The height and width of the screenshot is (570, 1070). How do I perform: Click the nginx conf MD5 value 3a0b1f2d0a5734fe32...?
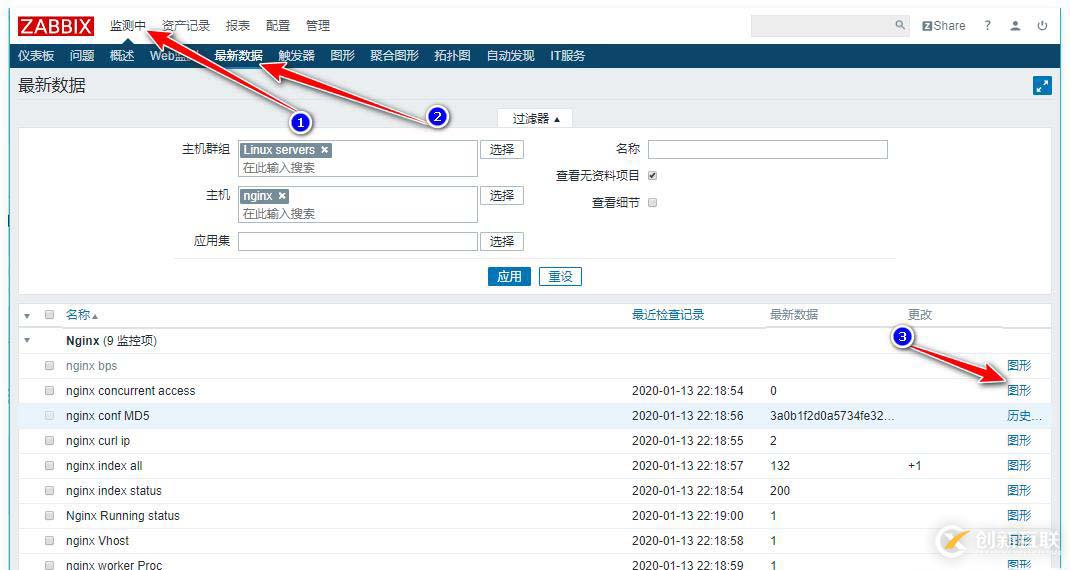tap(832, 416)
